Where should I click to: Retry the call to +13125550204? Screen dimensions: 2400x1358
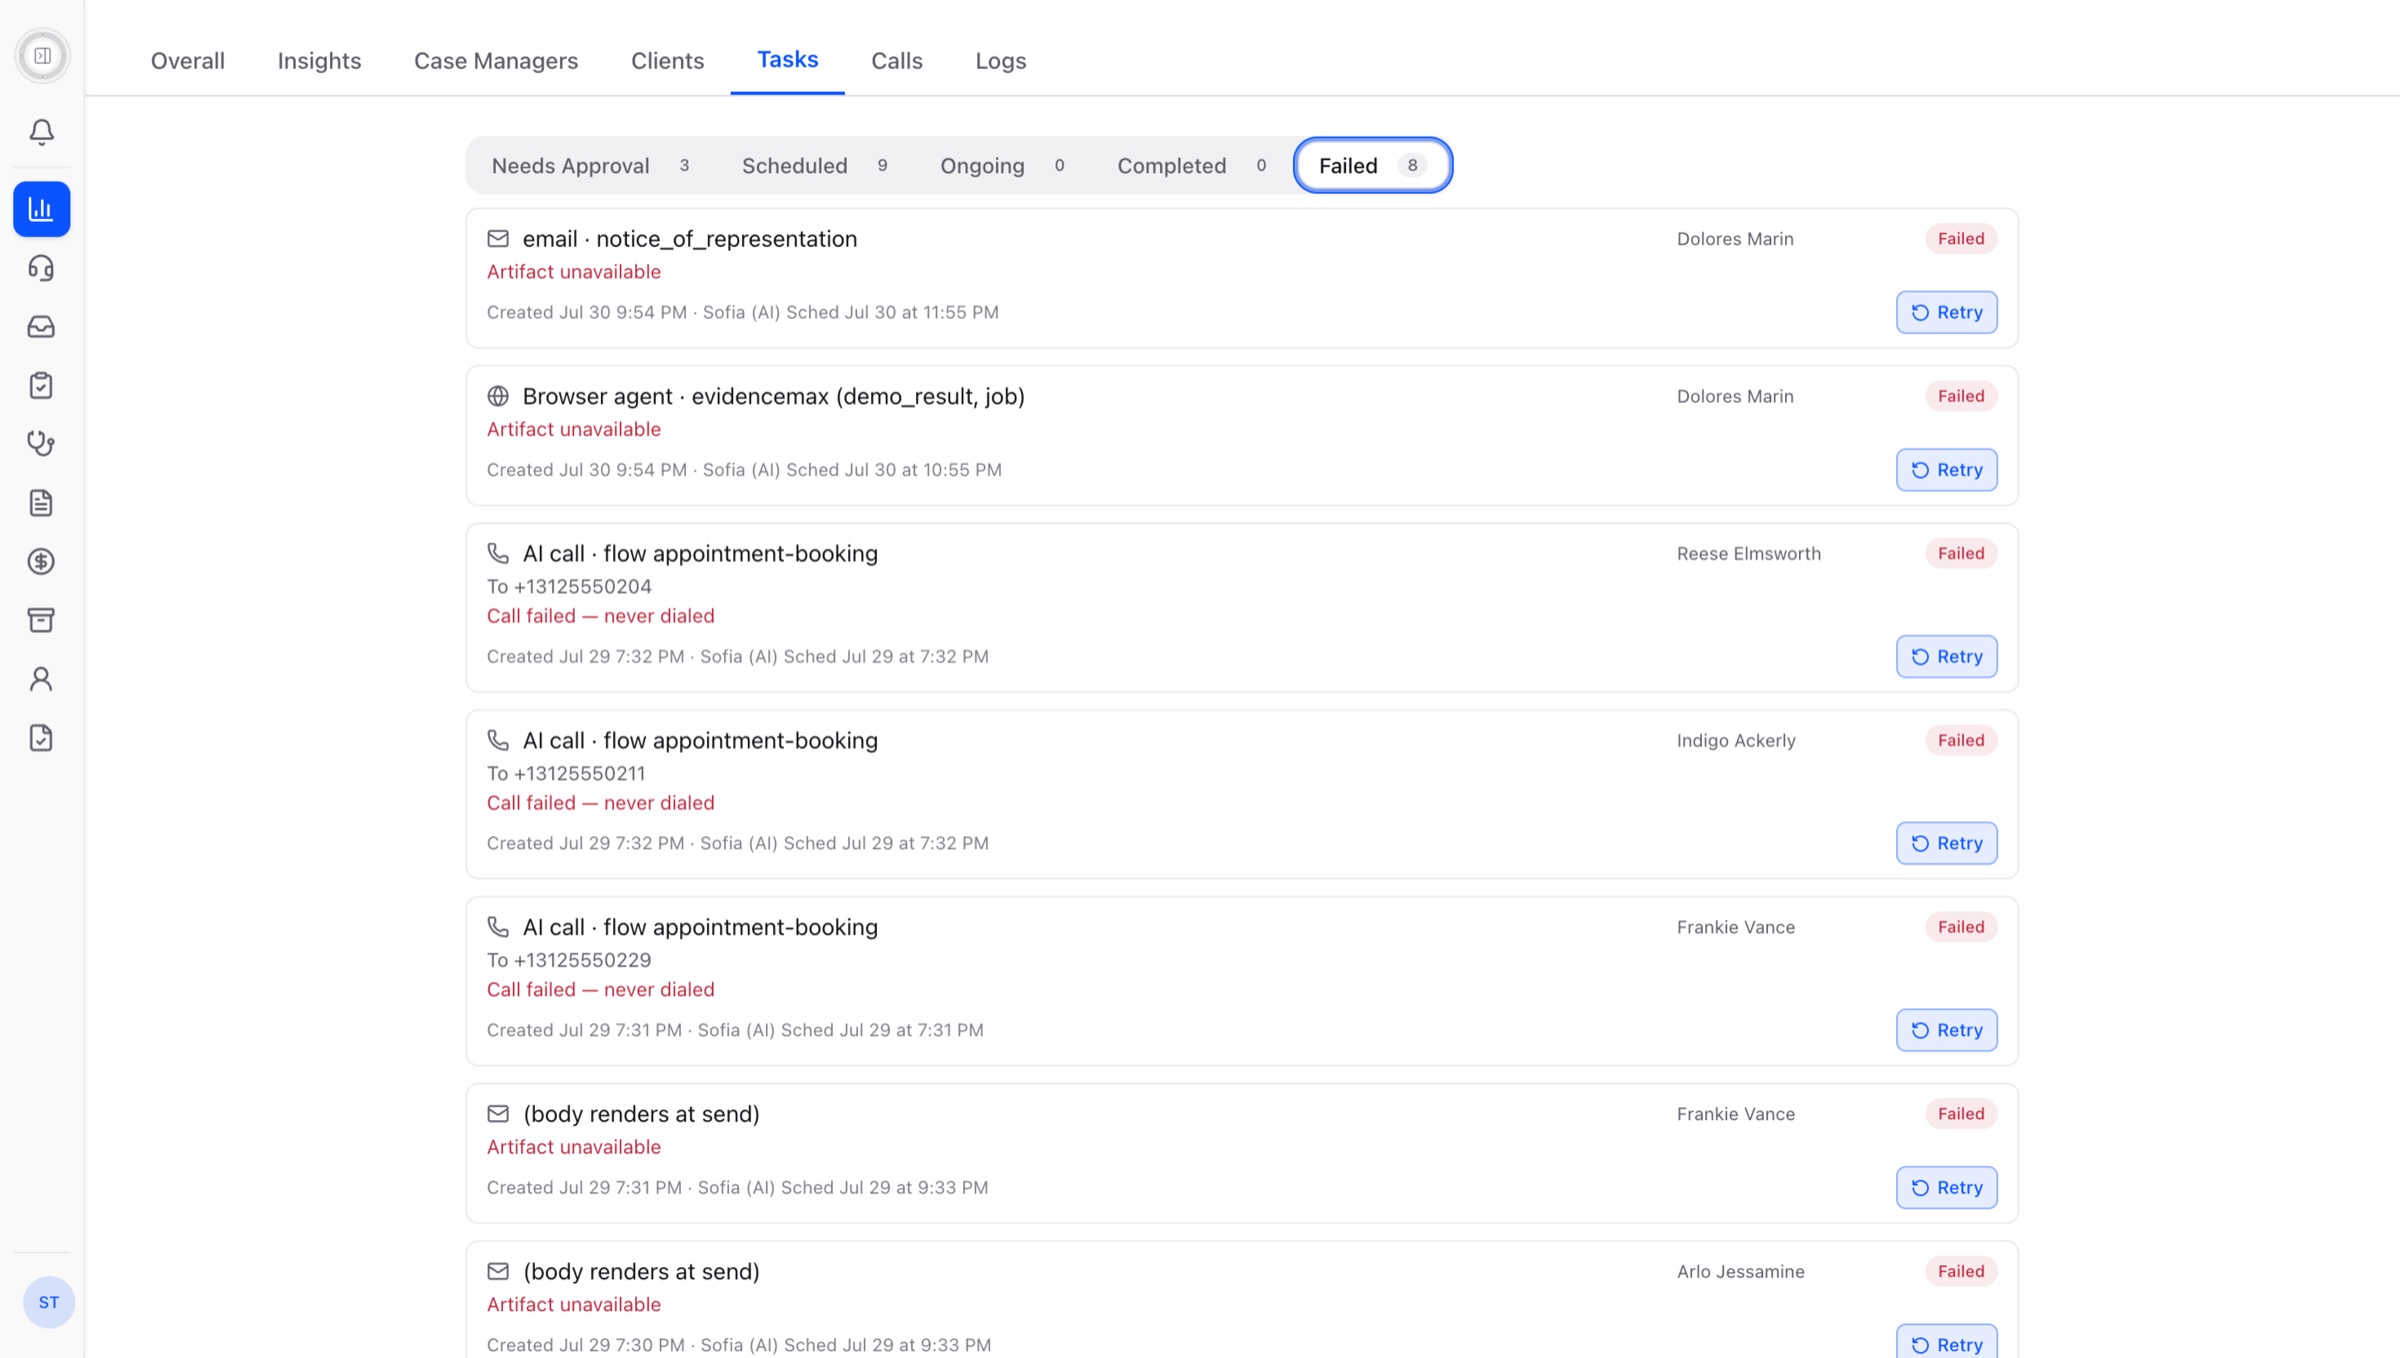pos(1946,657)
